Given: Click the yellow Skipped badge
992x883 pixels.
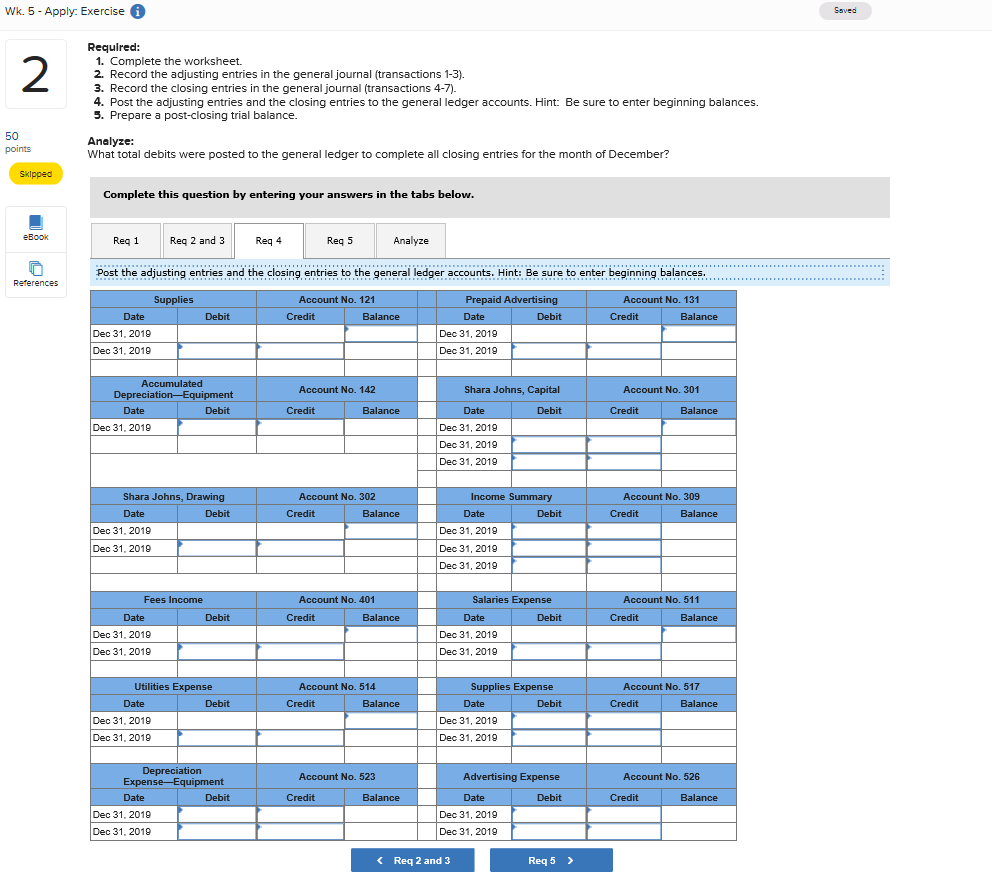Looking at the screenshot, I should (36, 174).
